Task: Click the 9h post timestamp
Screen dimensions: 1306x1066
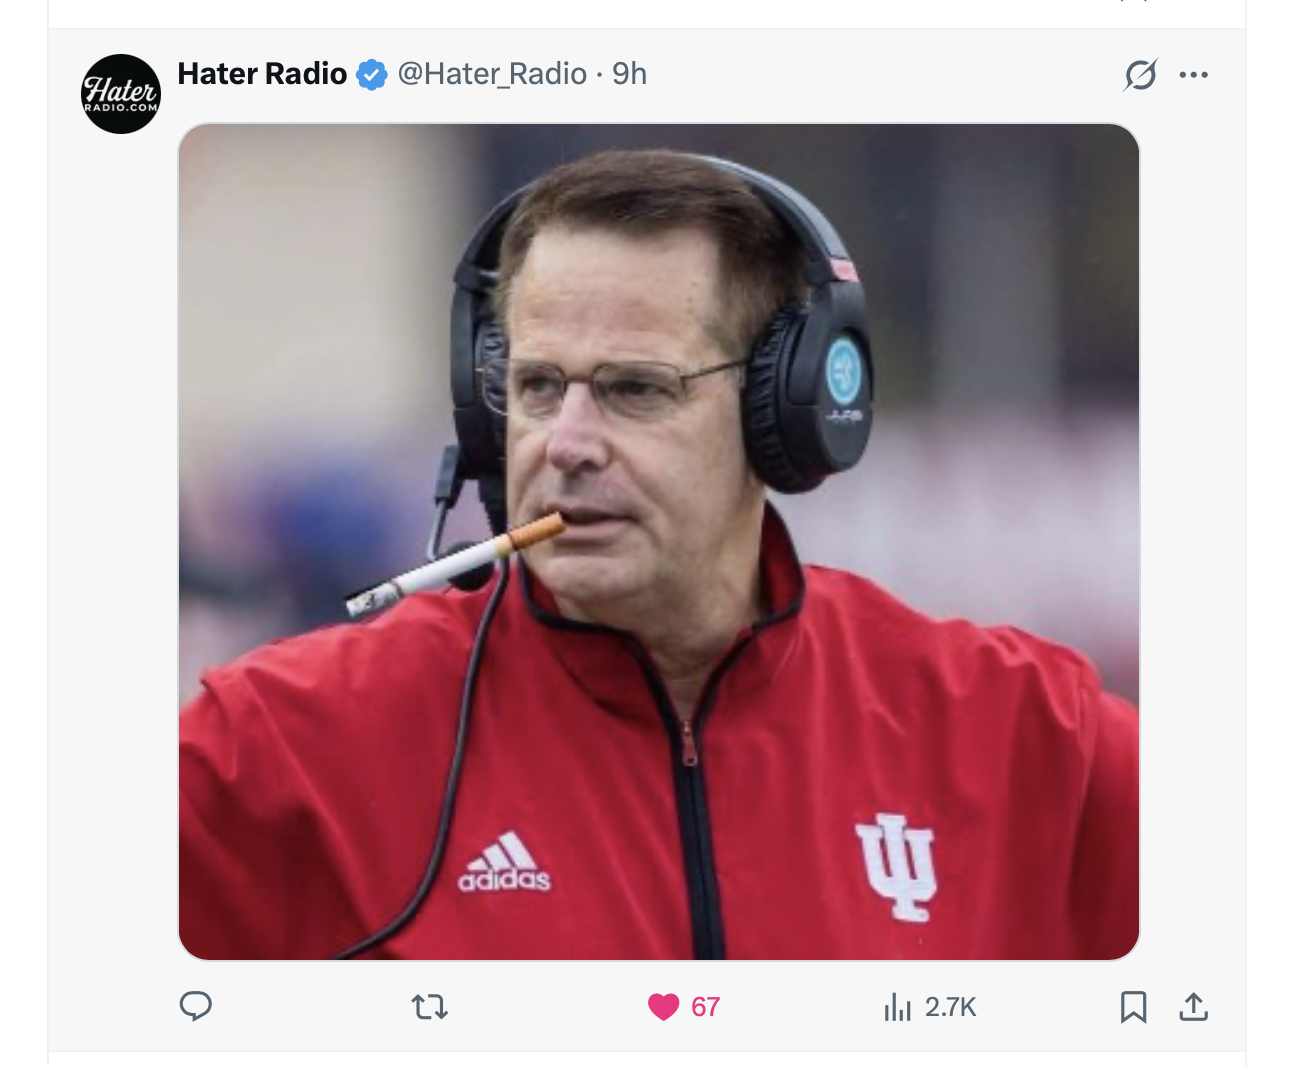Action: [x=630, y=74]
